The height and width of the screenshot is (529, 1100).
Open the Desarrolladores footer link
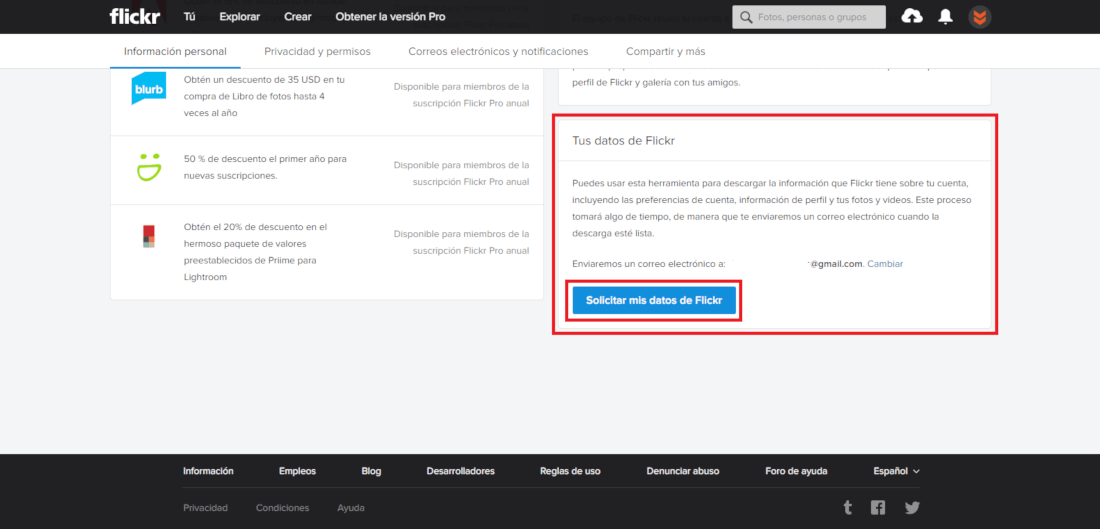coord(461,471)
